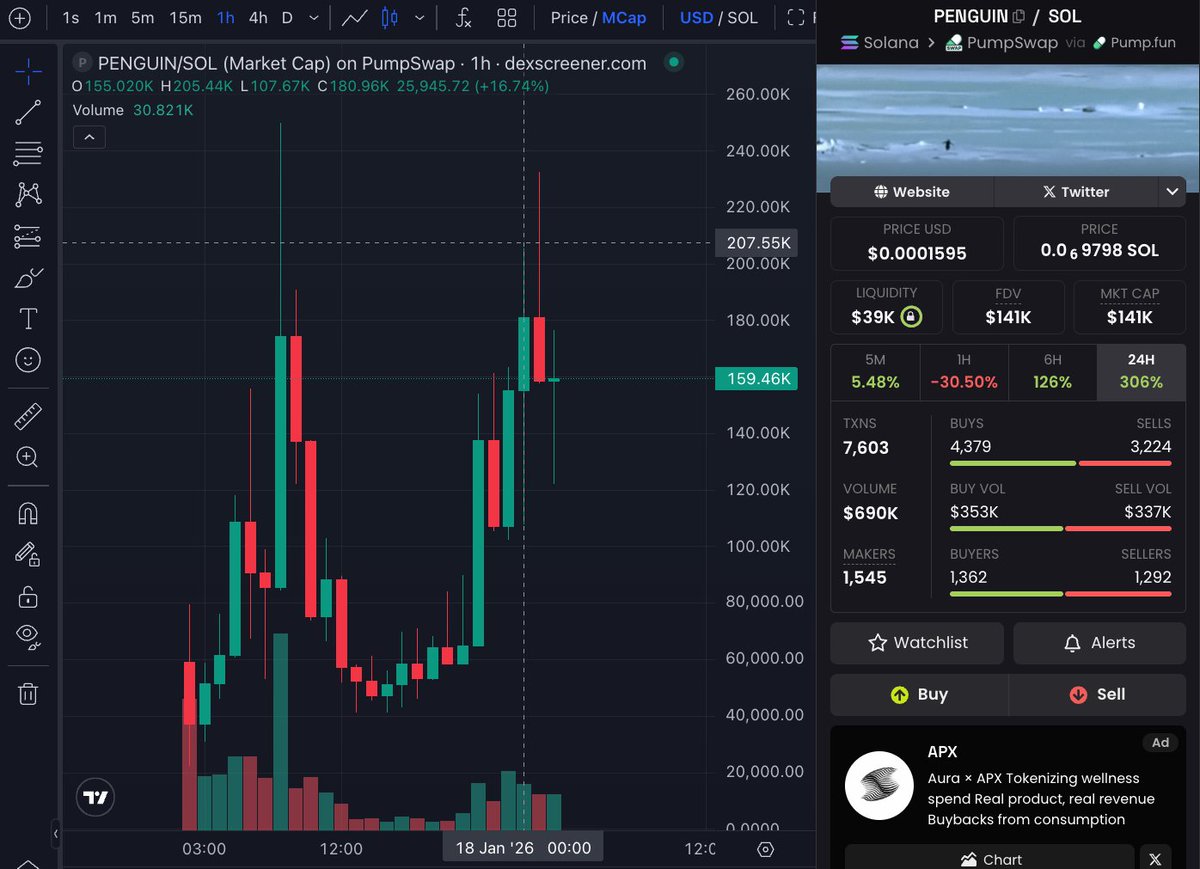Select the trend line drawing tool

27,113
